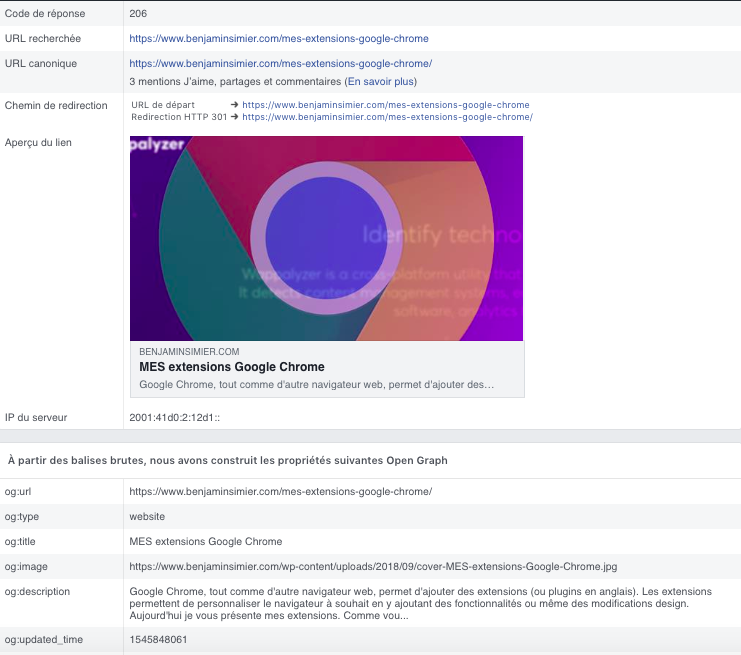Open the URL de départ link
Image resolution: width=741 pixels, height=655 pixels.
pos(386,105)
